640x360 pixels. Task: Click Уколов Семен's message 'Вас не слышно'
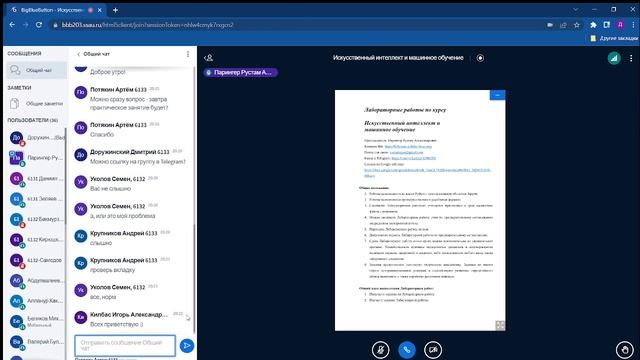pos(110,189)
